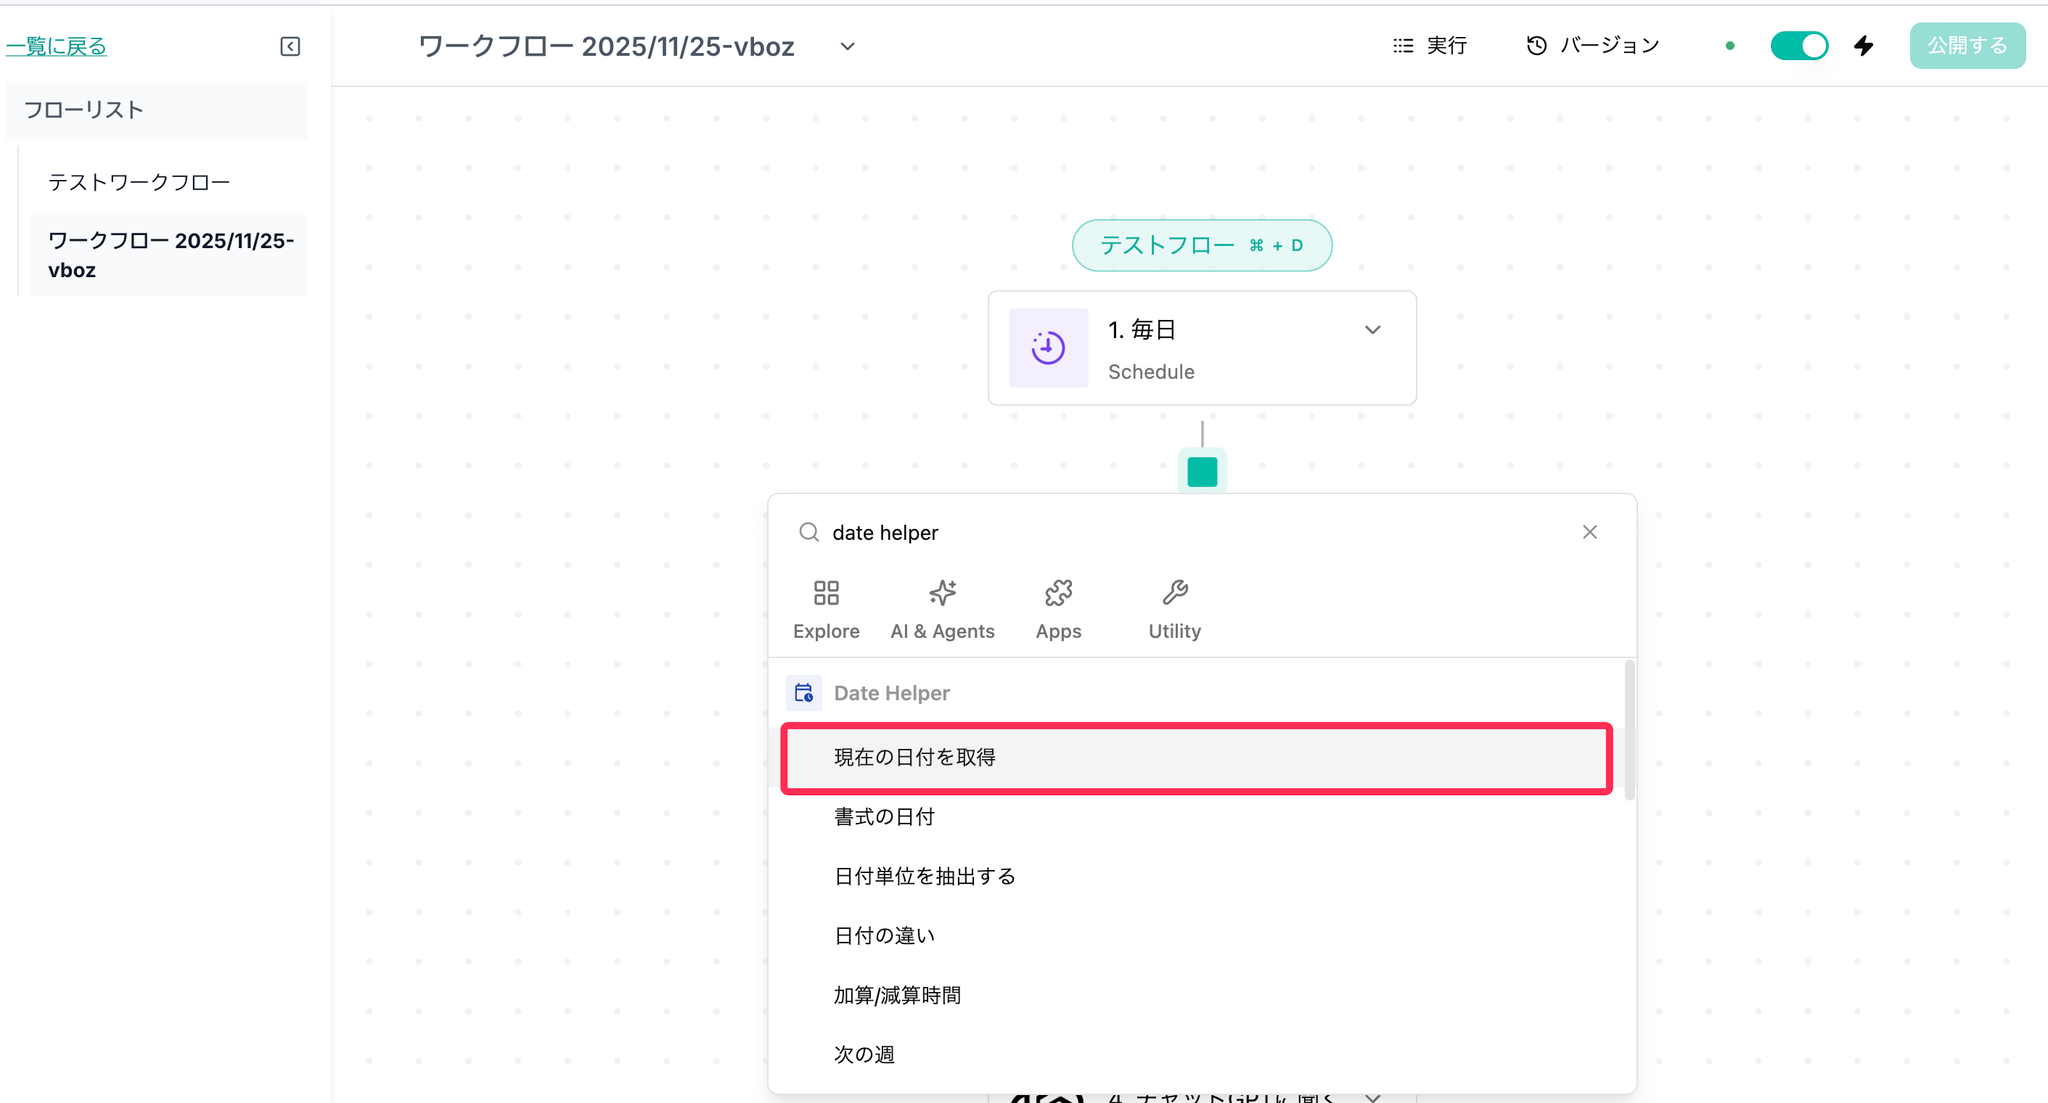Open the Apps puzzle category
This screenshot has width=2048, height=1103.
point(1058,609)
